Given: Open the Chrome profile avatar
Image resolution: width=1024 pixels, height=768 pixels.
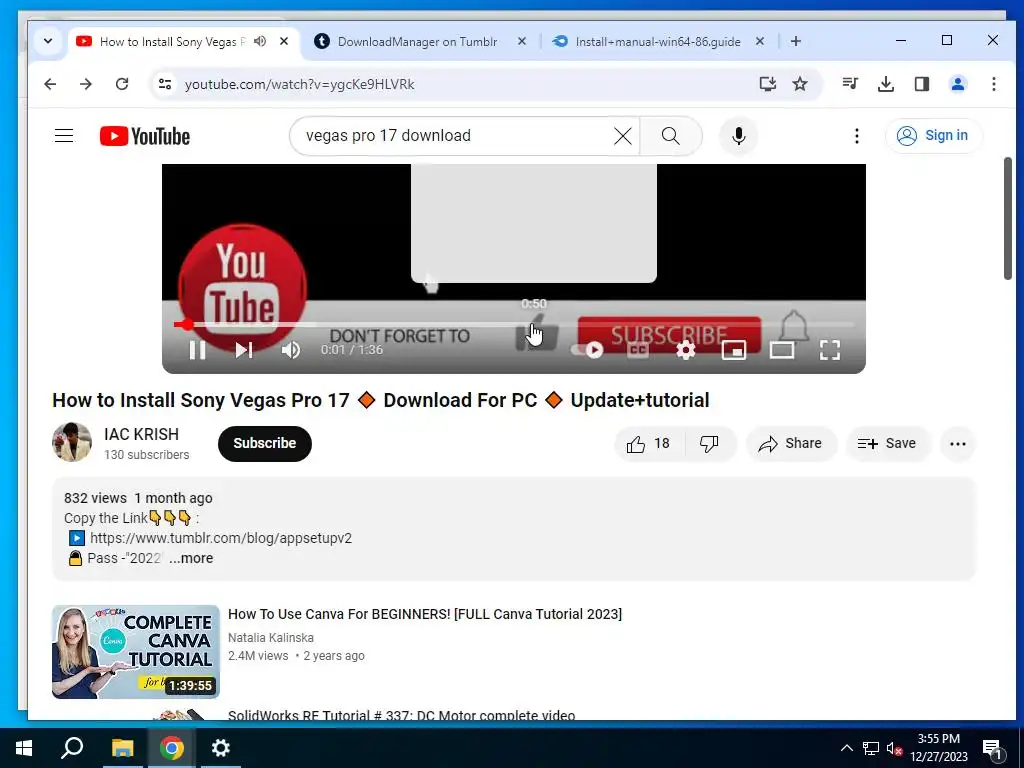Looking at the screenshot, I should 958,84.
